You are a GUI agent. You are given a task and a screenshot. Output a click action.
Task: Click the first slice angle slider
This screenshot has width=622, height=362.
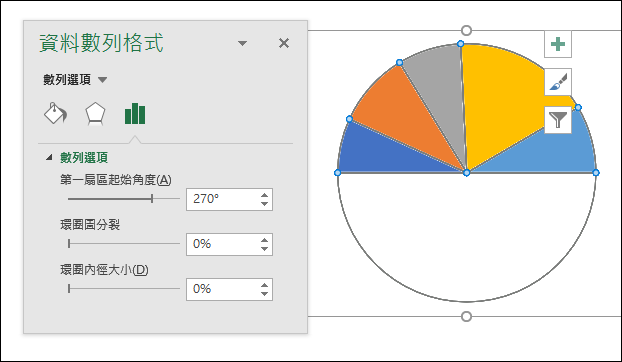click(x=124, y=199)
